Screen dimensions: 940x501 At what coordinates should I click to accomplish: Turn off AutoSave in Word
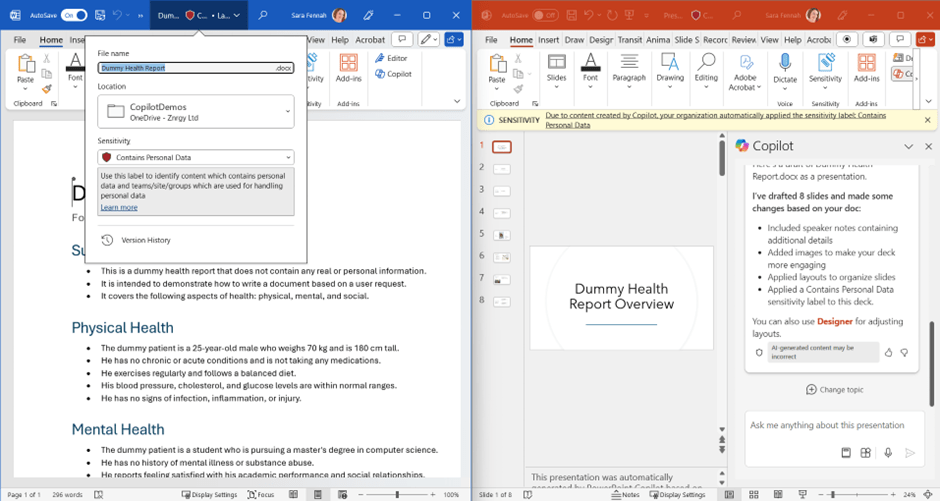point(74,15)
